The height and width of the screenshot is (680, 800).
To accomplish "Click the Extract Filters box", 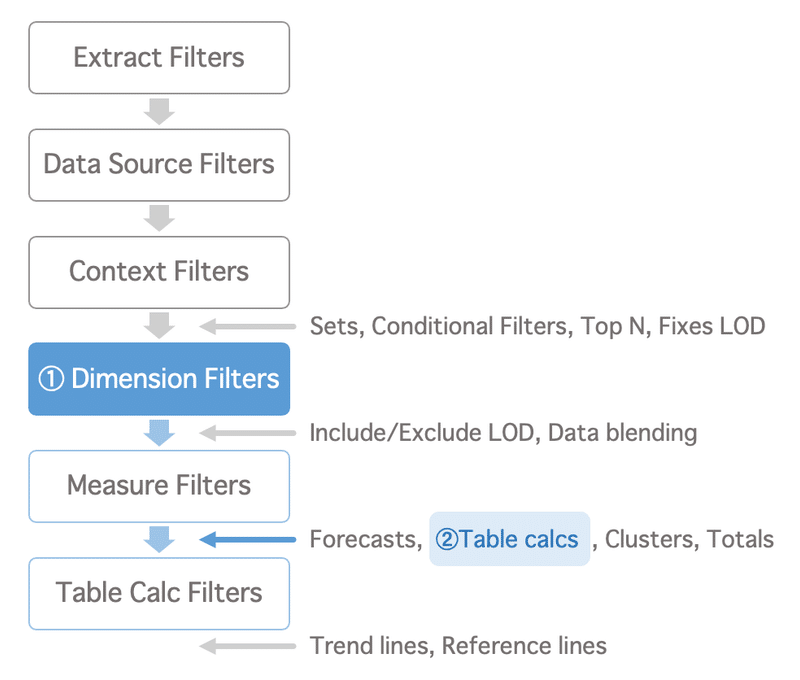I will click(x=159, y=58).
